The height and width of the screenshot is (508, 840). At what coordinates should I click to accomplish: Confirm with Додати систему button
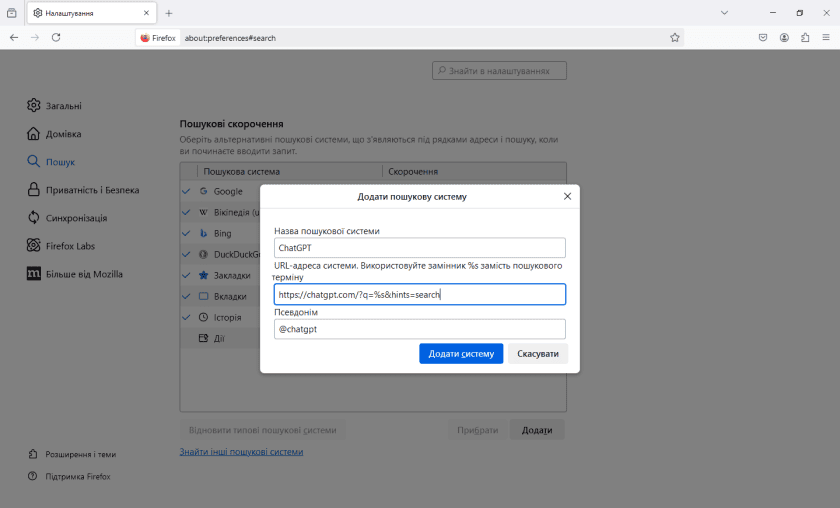pyautogui.click(x=461, y=354)
